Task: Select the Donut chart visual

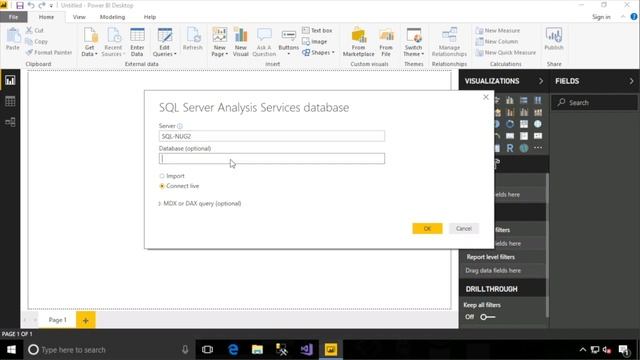Action: [x=510, y=124]
